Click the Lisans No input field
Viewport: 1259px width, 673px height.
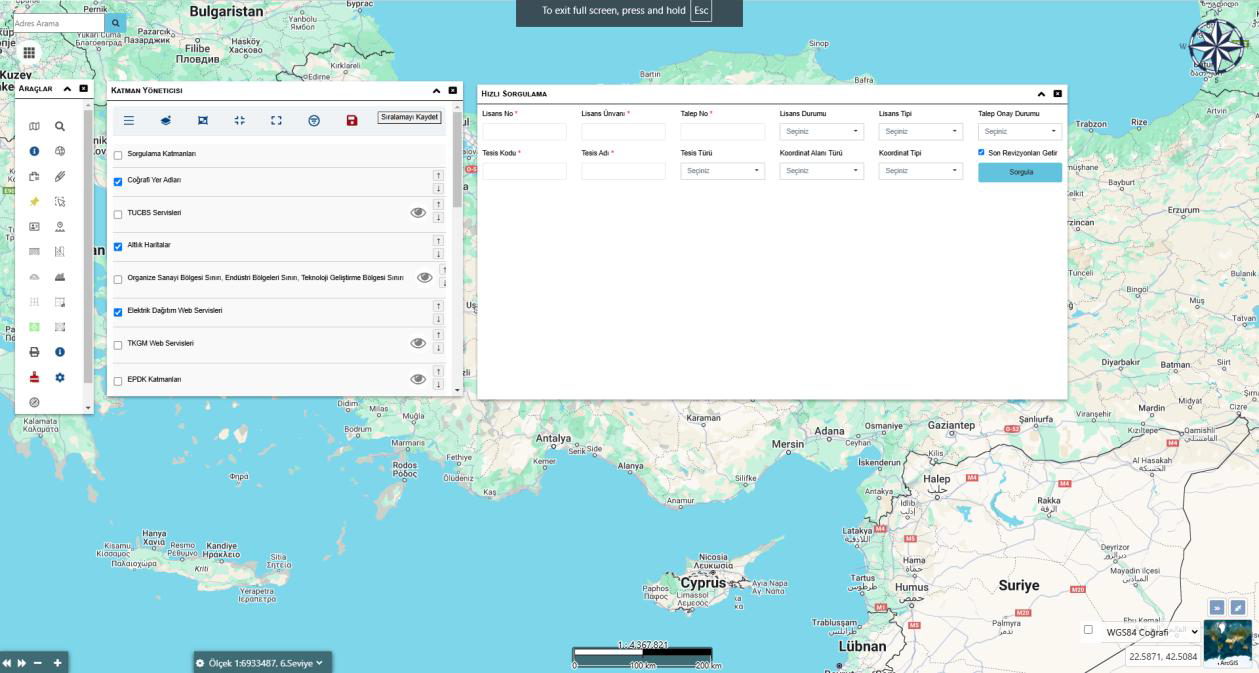524,132
